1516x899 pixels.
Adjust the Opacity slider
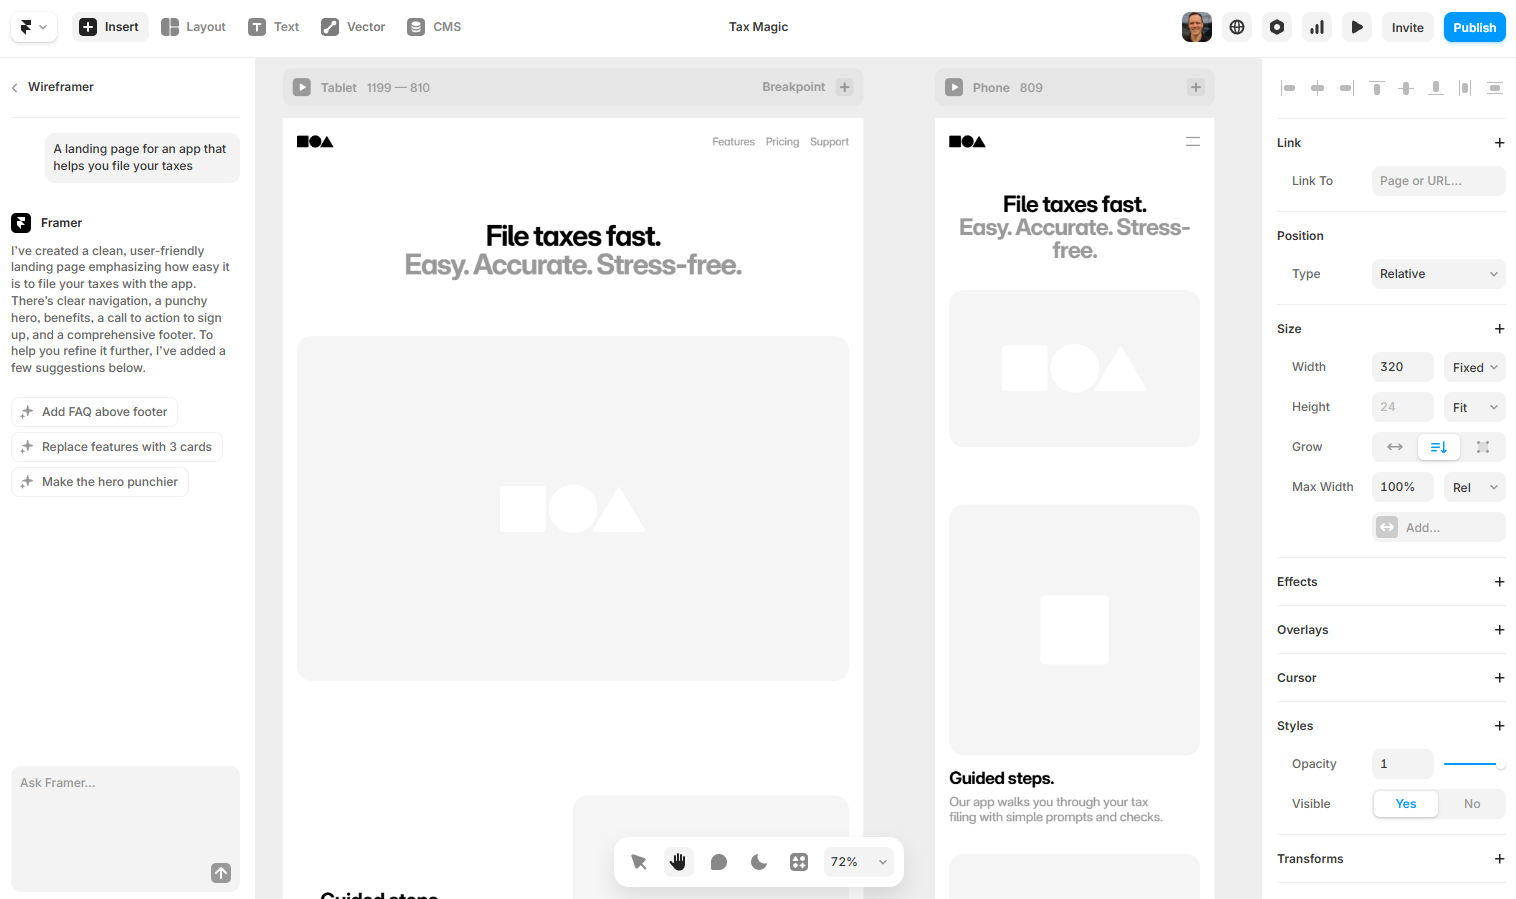[1475, 764]
